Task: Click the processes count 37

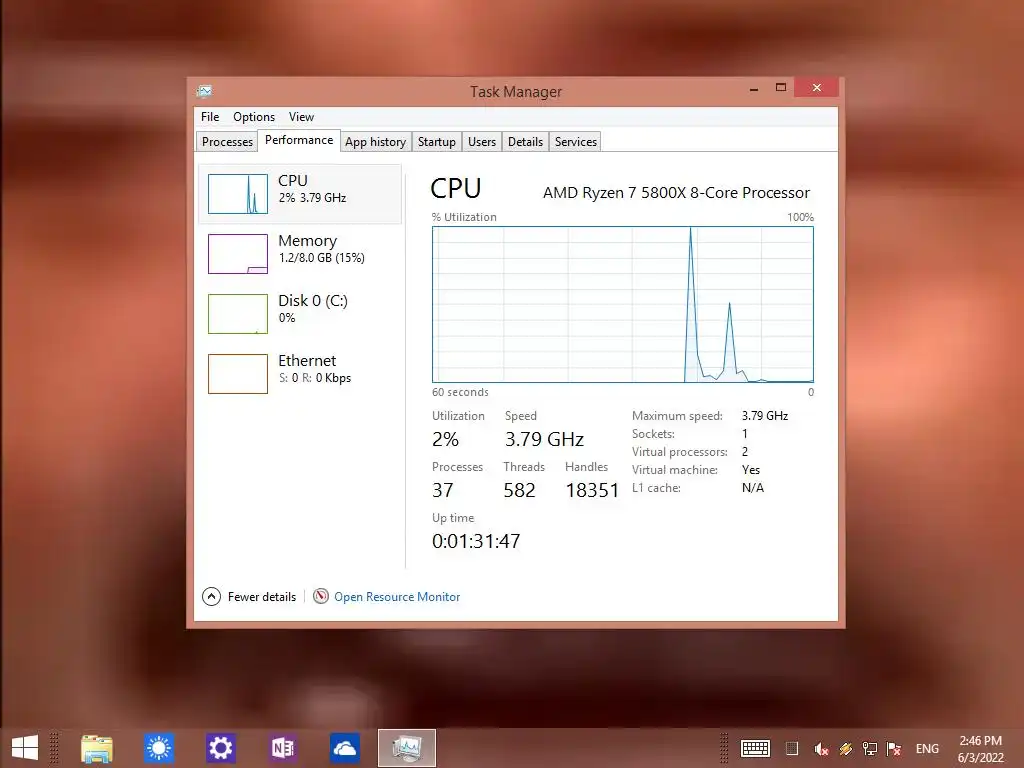Action: (443, 490)
